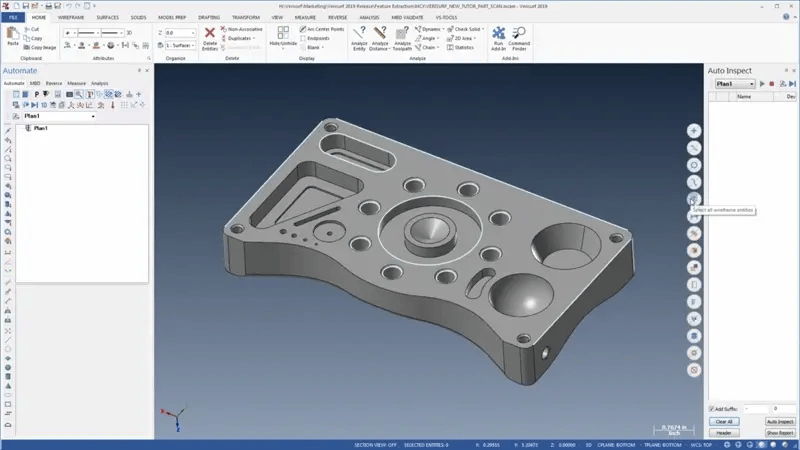Open the Plan1 dropdown in Auto Inspect
This screenshot has height=450, width=800.
tap(751, 84)
